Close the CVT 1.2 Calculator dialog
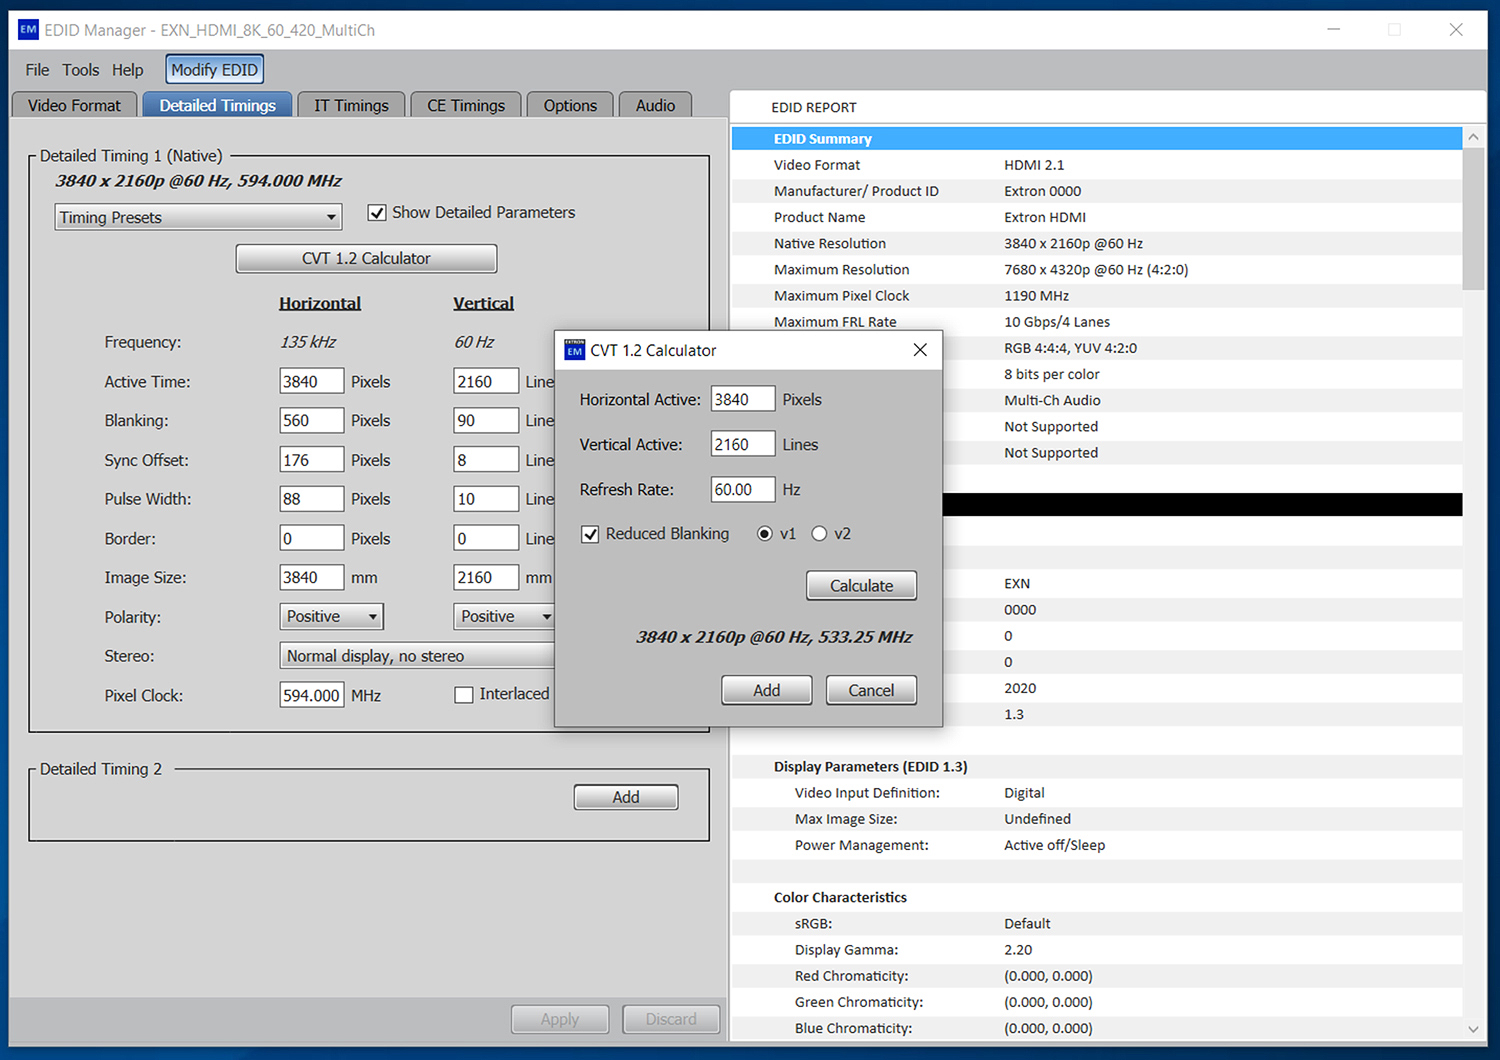 tap(920, 350)
